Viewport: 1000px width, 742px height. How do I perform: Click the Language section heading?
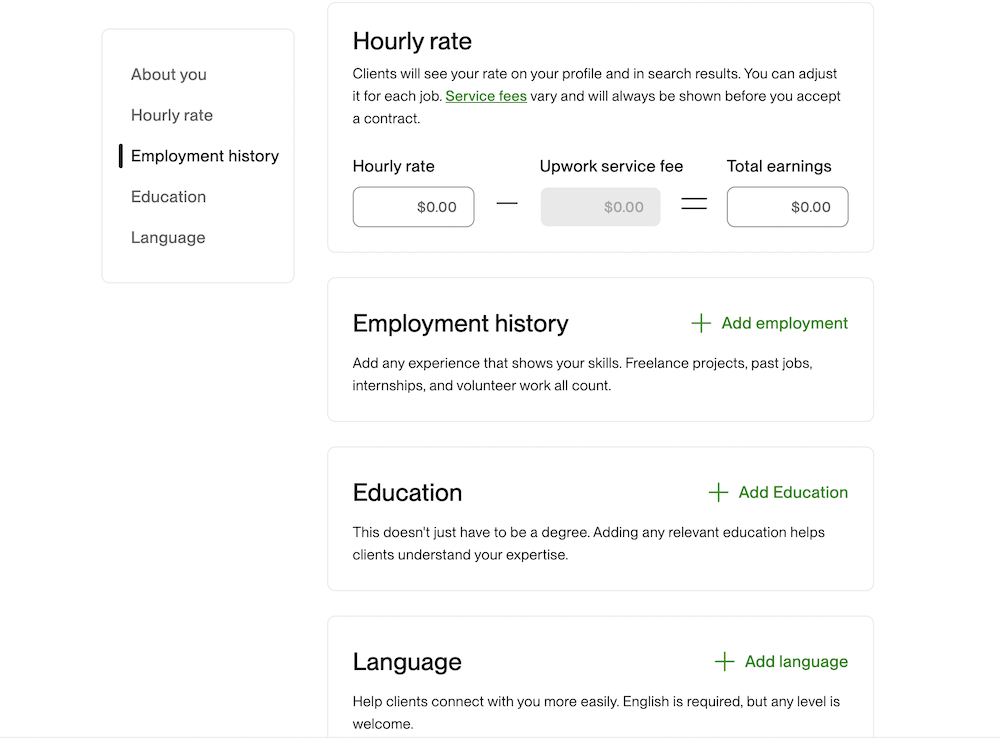point(406,662)
